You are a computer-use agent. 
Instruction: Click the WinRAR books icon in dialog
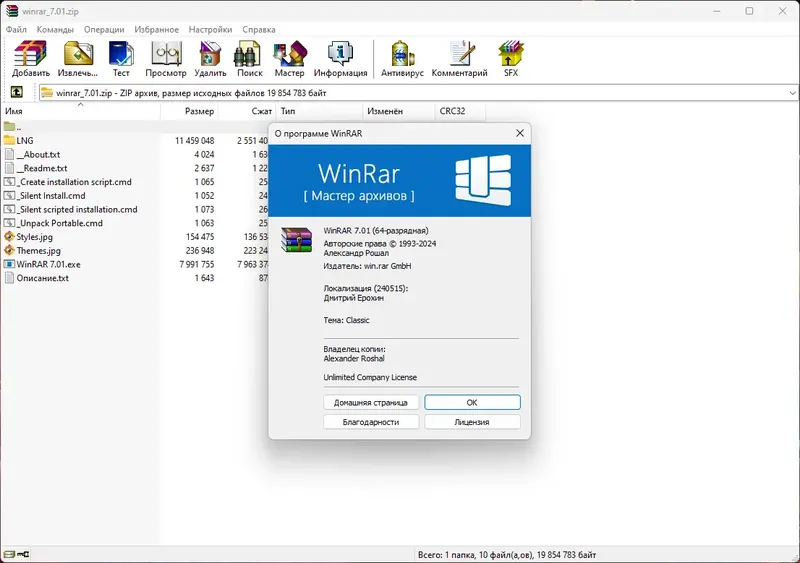(296, 240)
